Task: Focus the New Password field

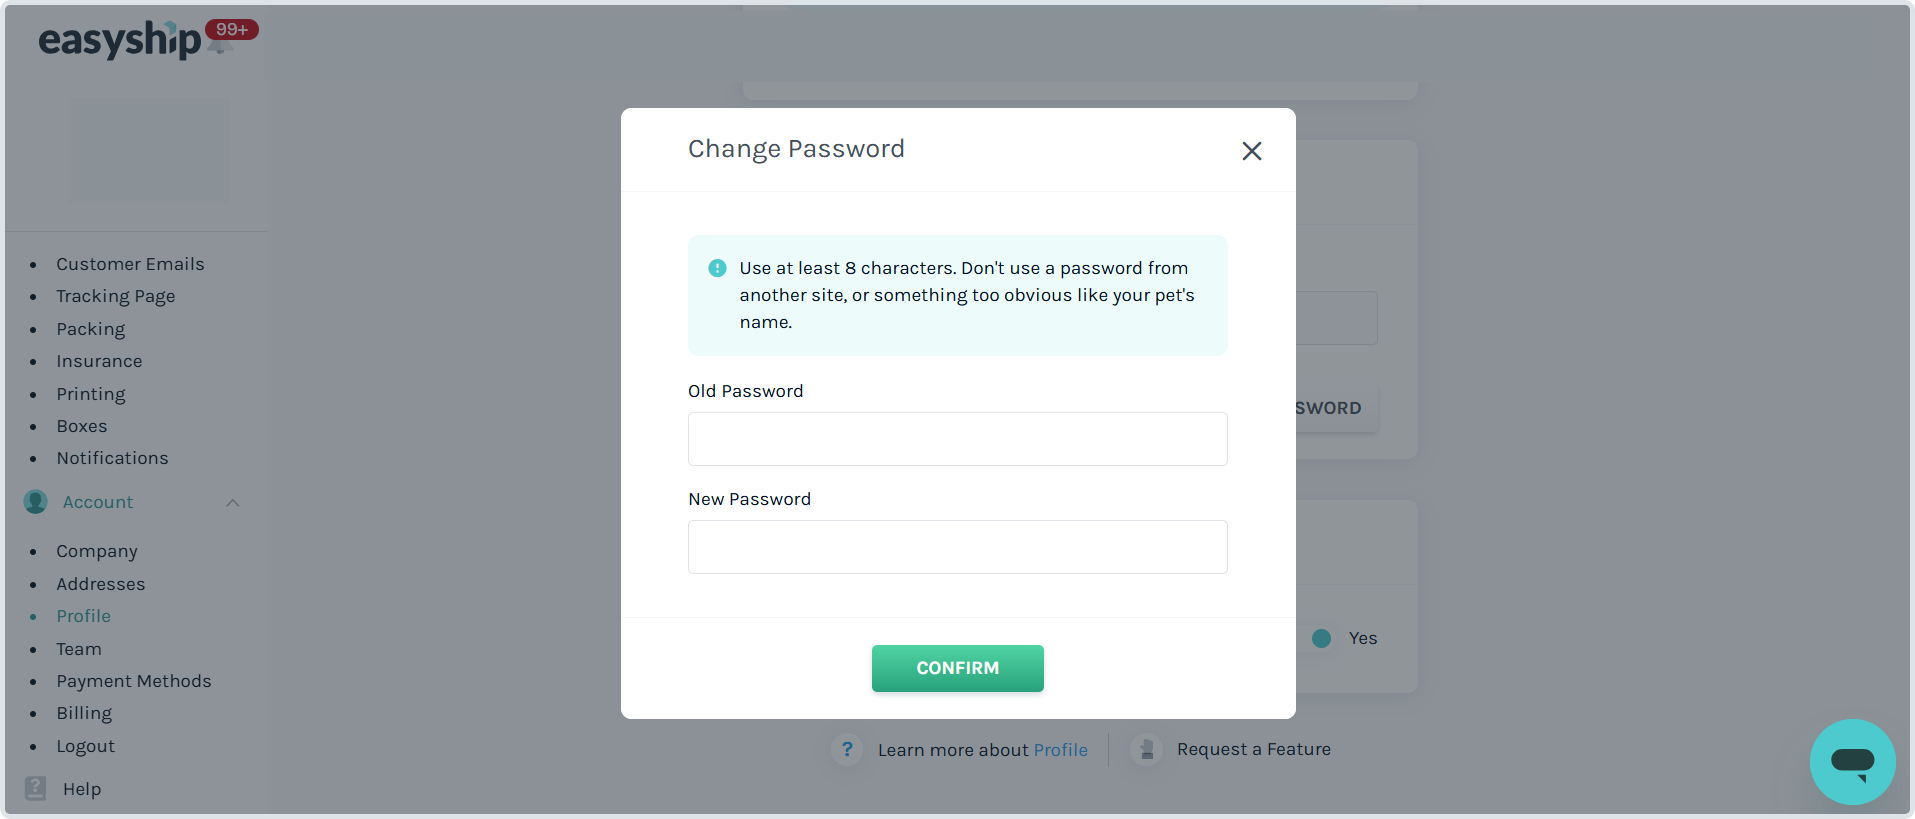Action: (x=957, y=547)
